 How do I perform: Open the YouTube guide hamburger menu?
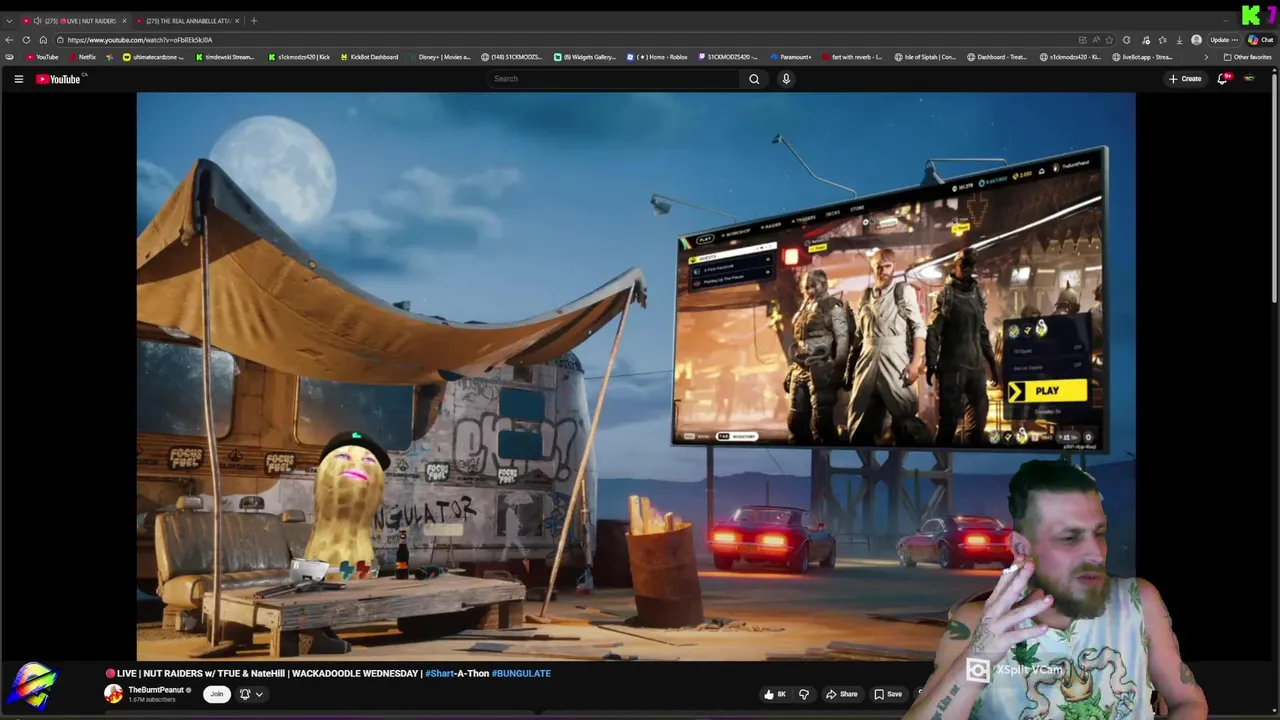[x=18, y=79]
